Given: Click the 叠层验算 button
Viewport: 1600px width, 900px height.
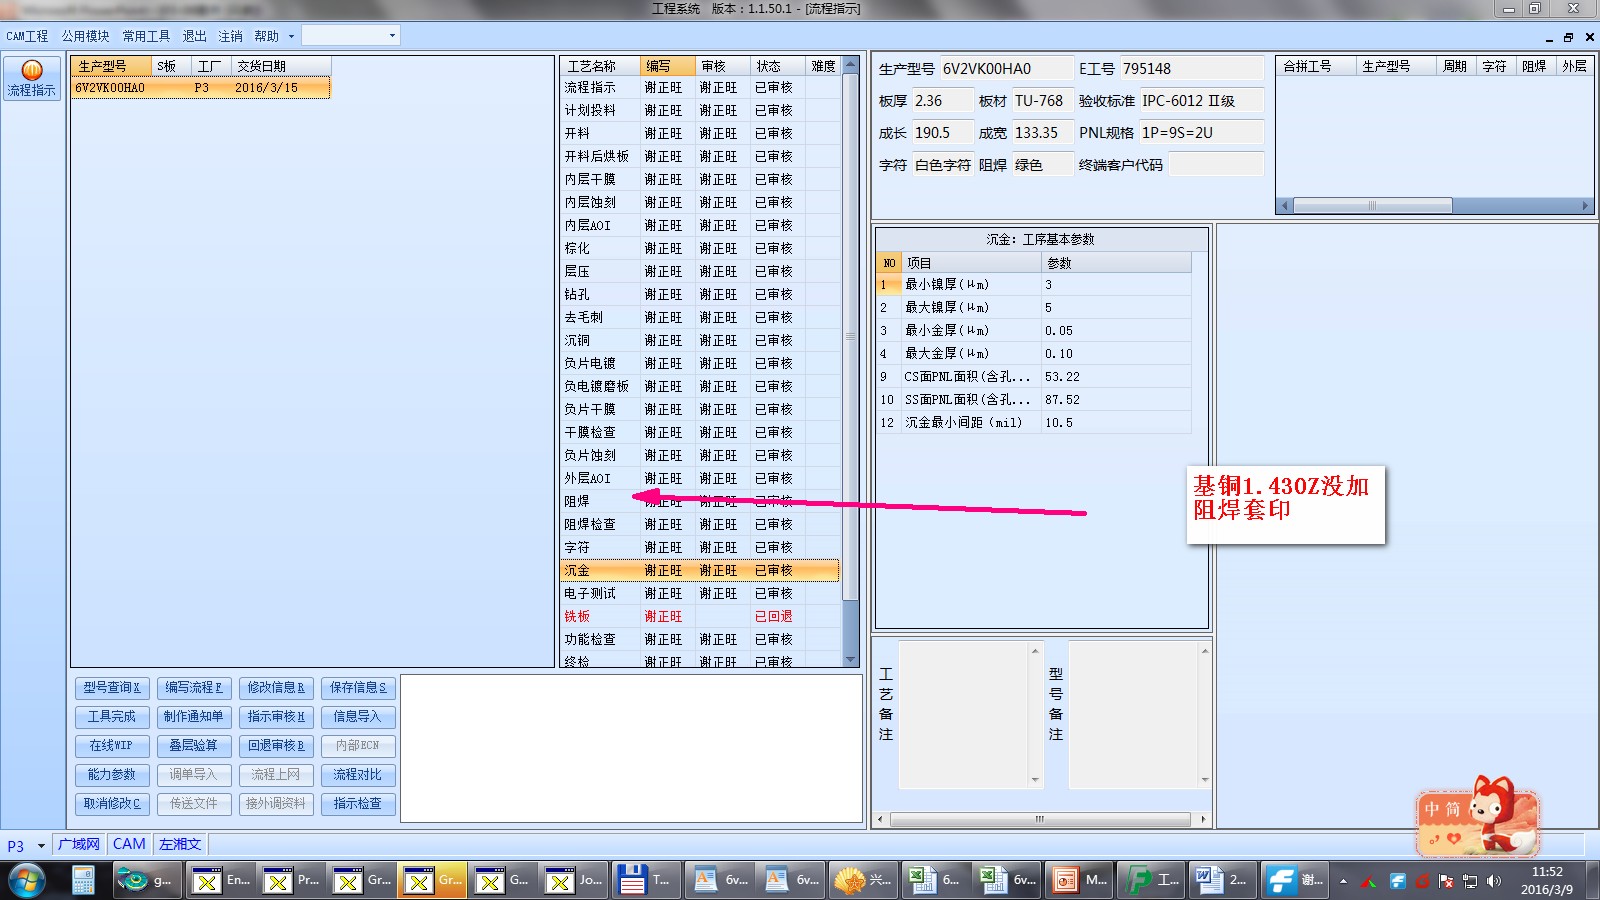Looking at the screenshot, I should point(194,746).
